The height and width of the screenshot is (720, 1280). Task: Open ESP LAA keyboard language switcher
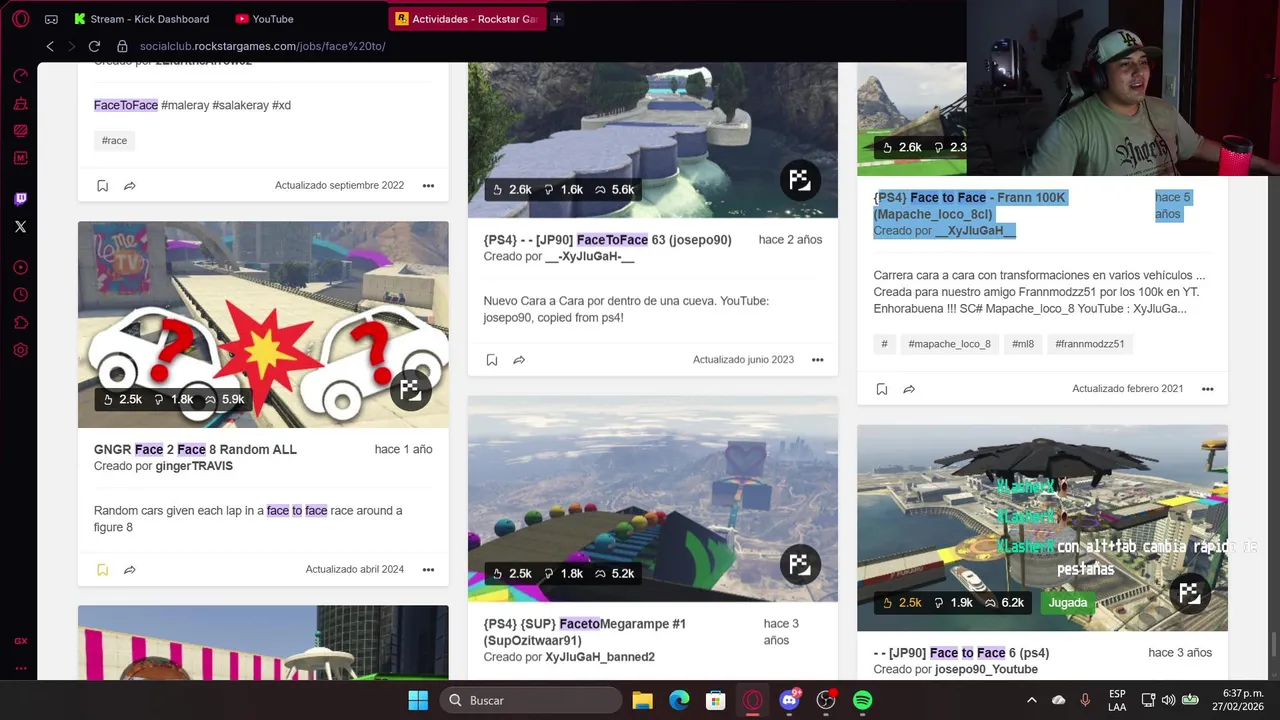pyautogui.click(x=1117, y=700)
